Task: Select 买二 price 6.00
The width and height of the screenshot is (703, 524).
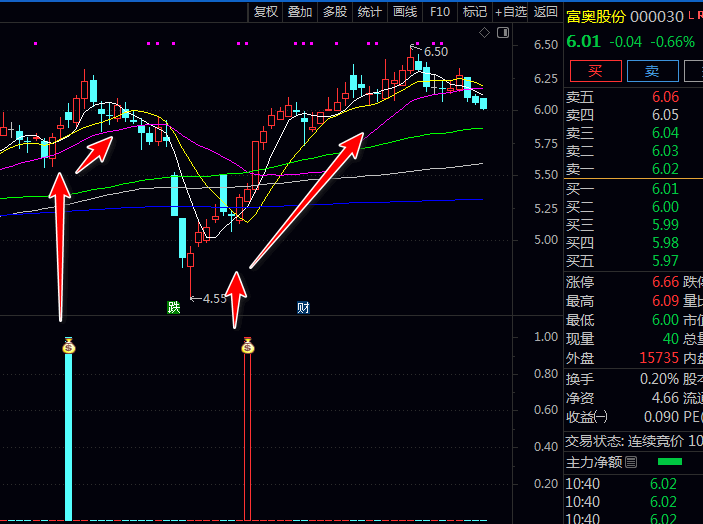Action: coord(665,207)
